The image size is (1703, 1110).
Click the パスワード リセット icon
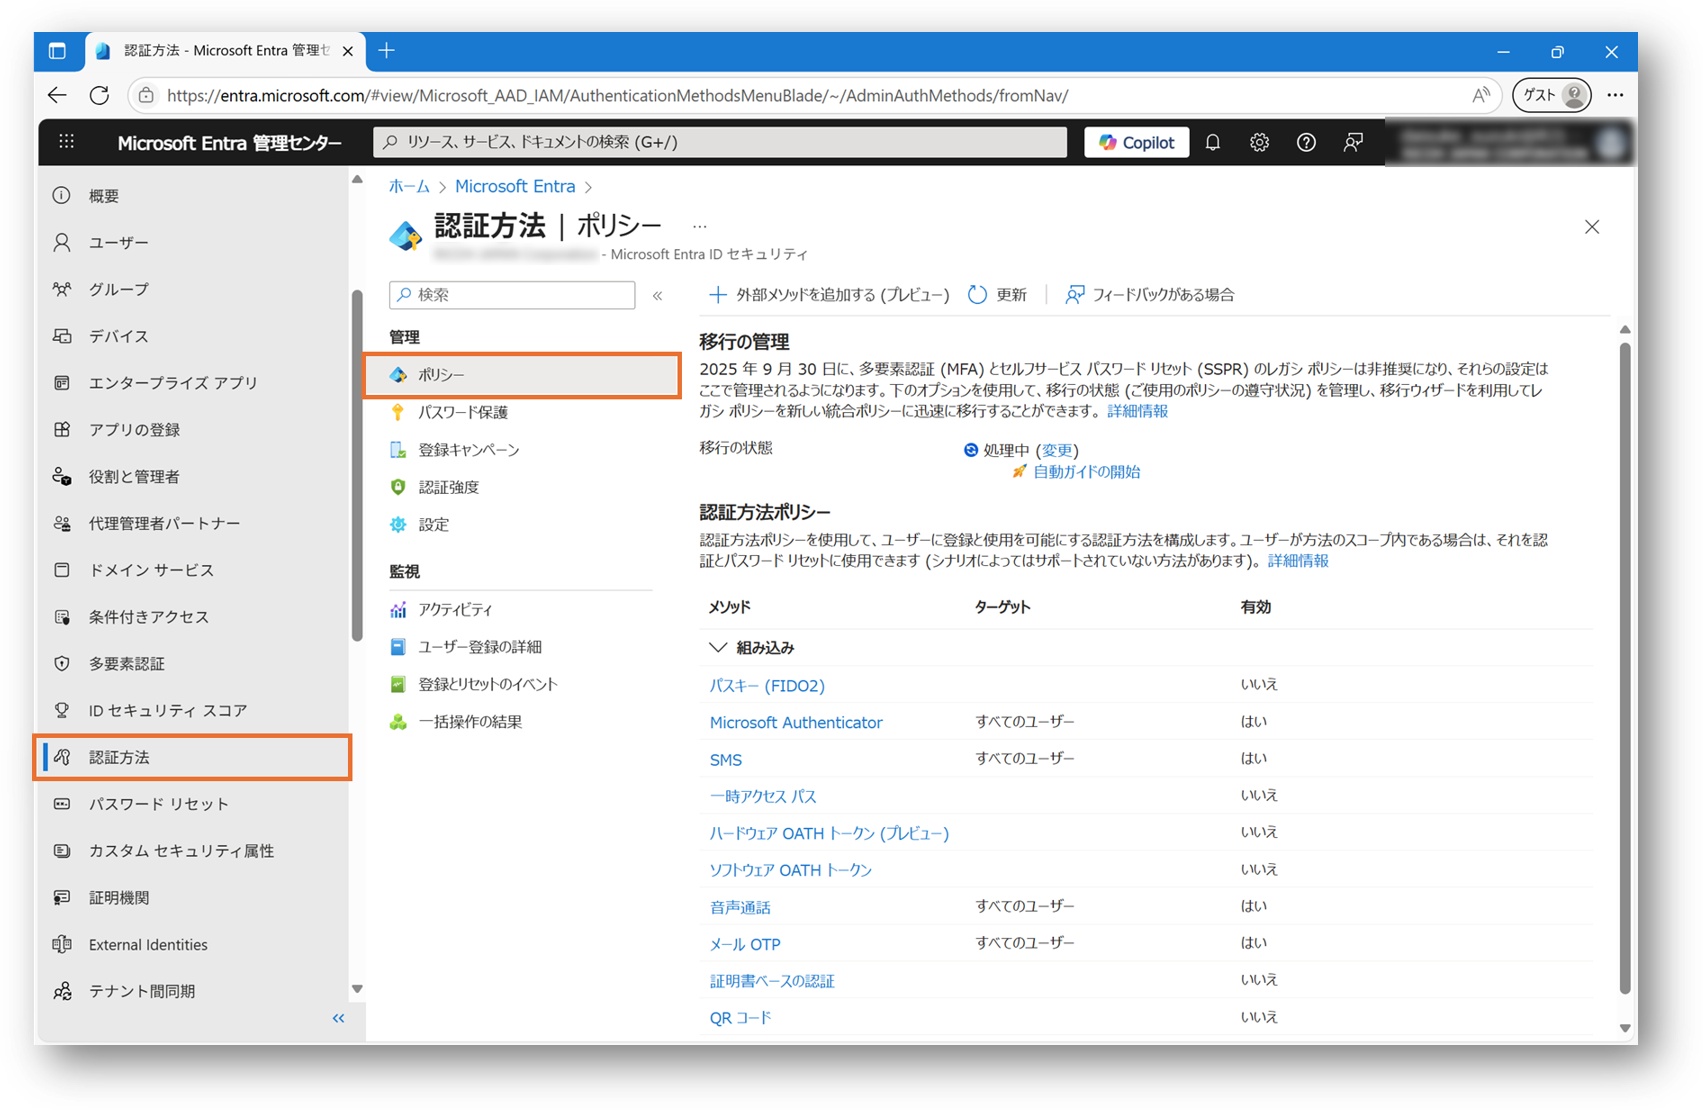point(62,804)
